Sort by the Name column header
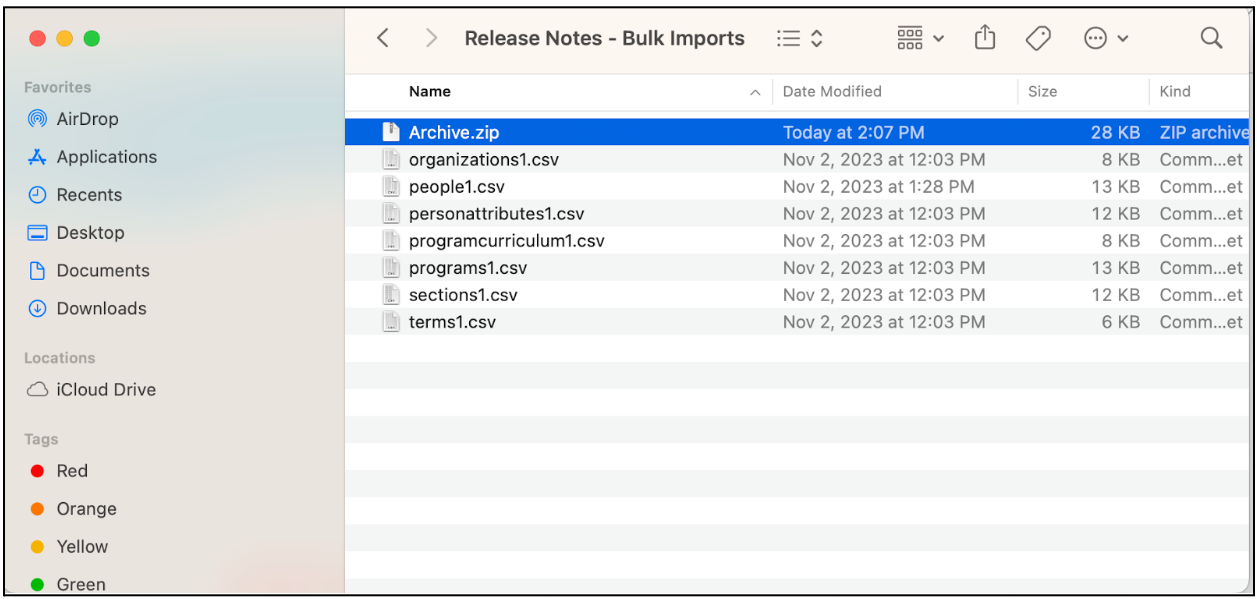1257x599 pixels. 430,91
